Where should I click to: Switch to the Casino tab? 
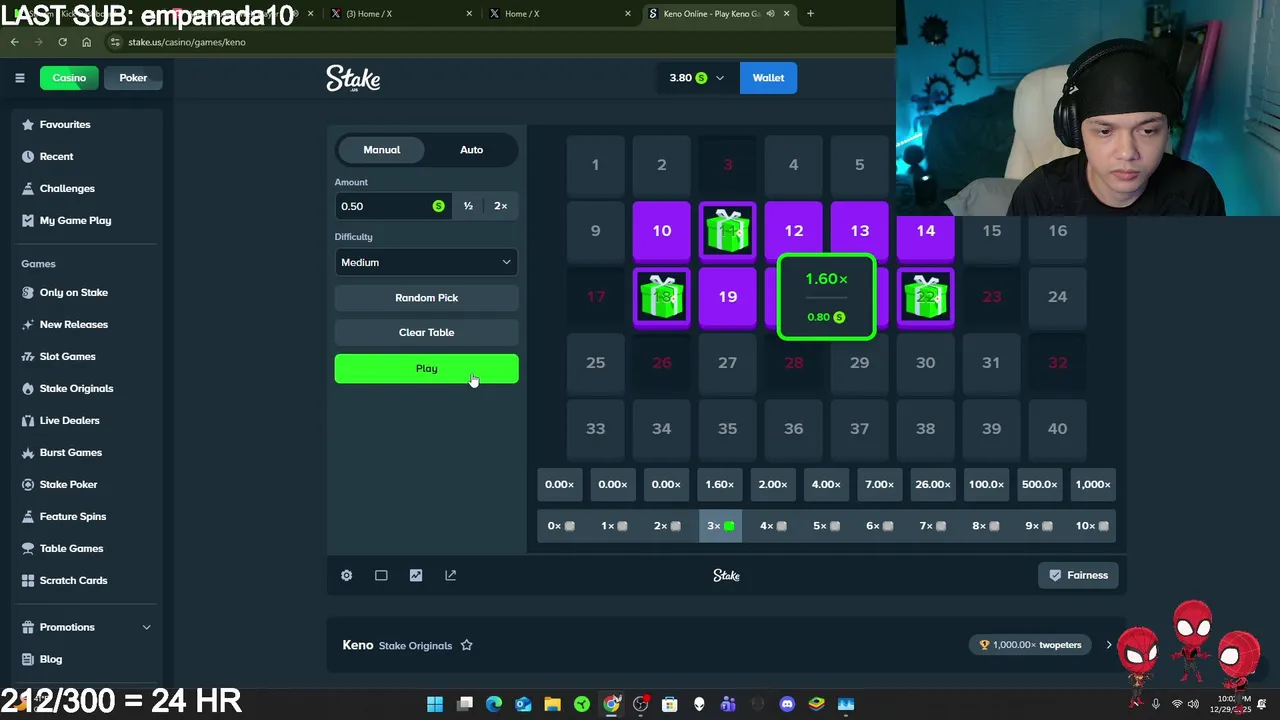pyautogui.click(x=69, y=78)
